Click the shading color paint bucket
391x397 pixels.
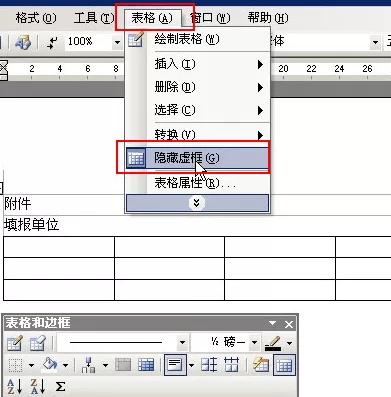click(49, 365)
